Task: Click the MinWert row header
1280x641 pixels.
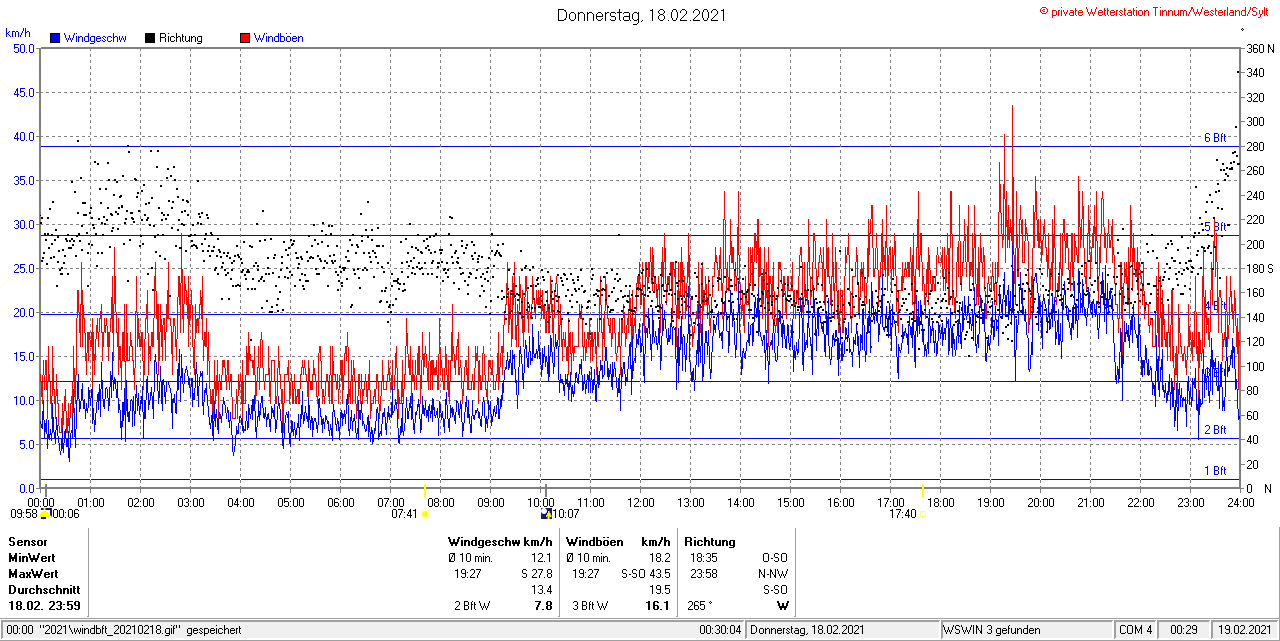Action: 32,558
